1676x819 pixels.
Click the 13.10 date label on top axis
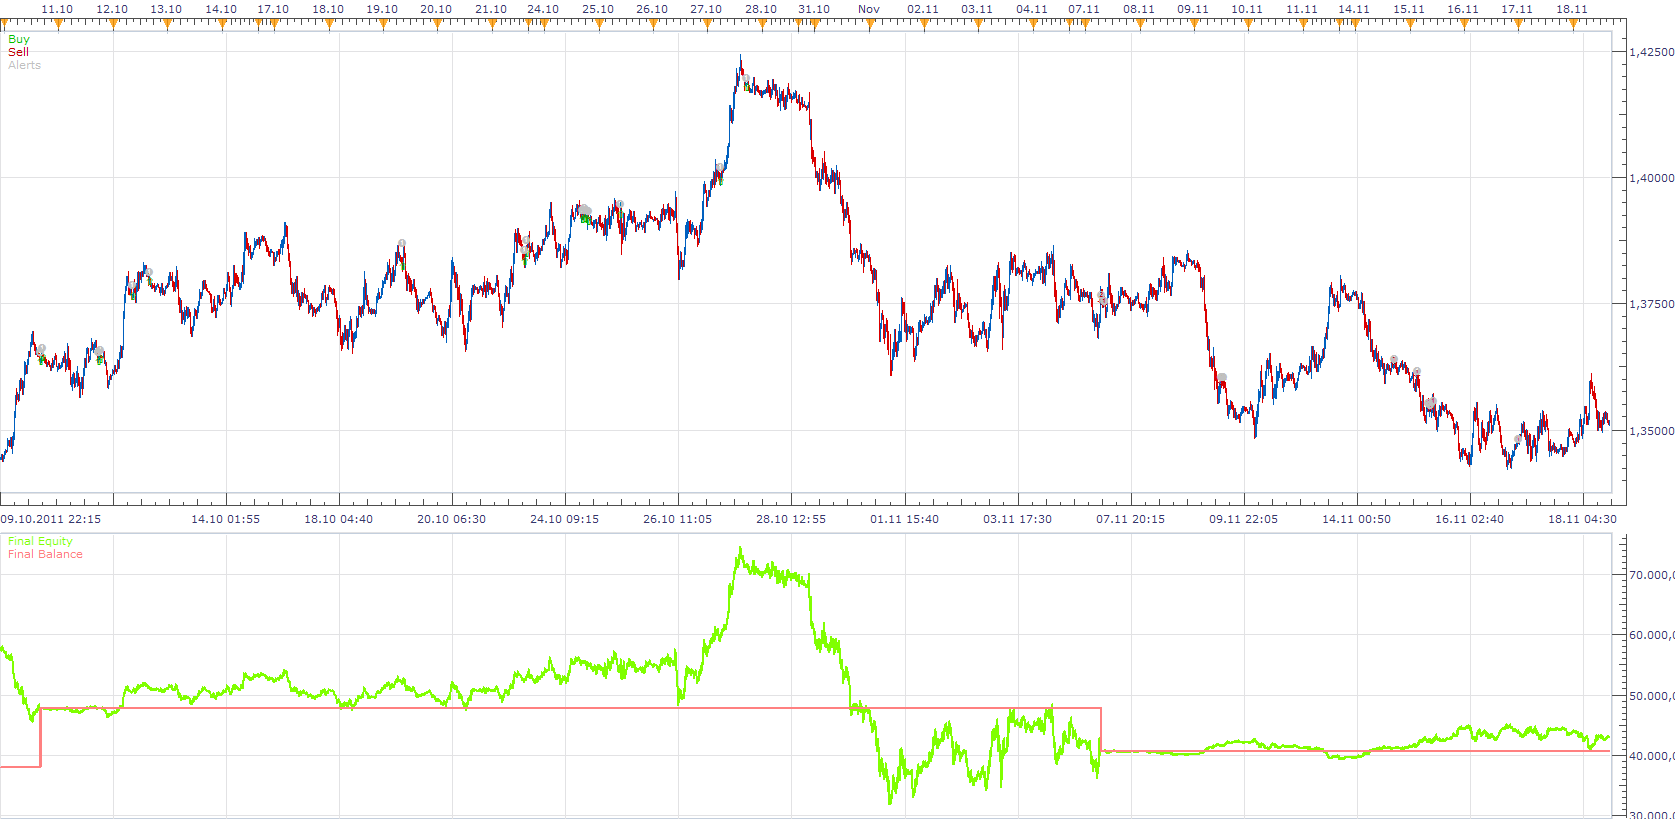pos(166,9)
